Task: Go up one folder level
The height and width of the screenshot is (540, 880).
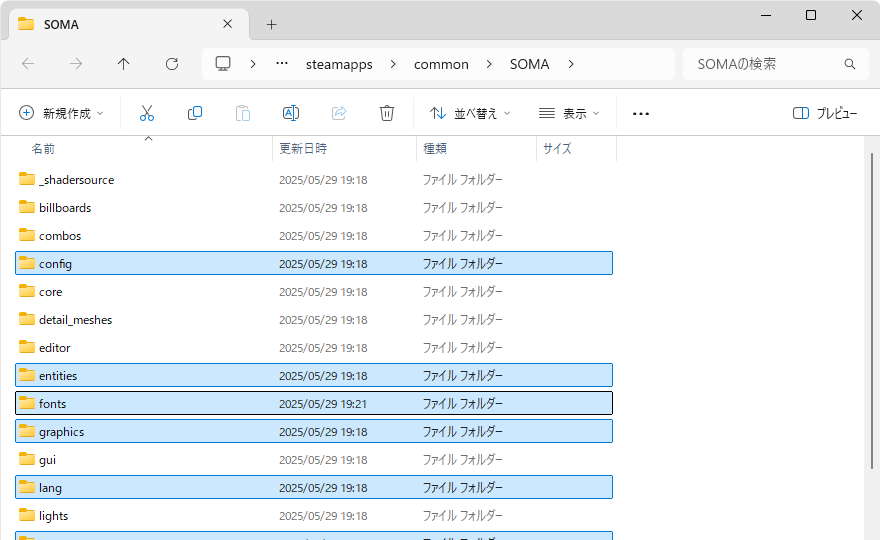Action: pyautogui.click(x=123, y=64)
